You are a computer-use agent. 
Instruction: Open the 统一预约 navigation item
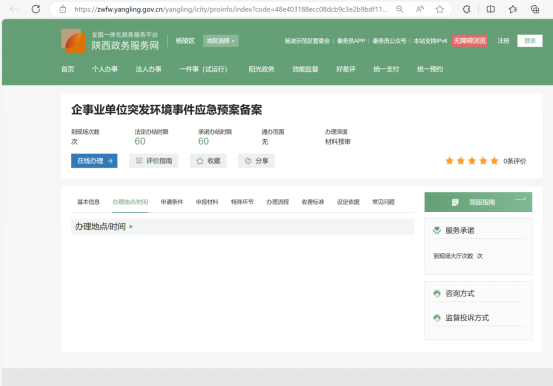(x=430, y=69)
